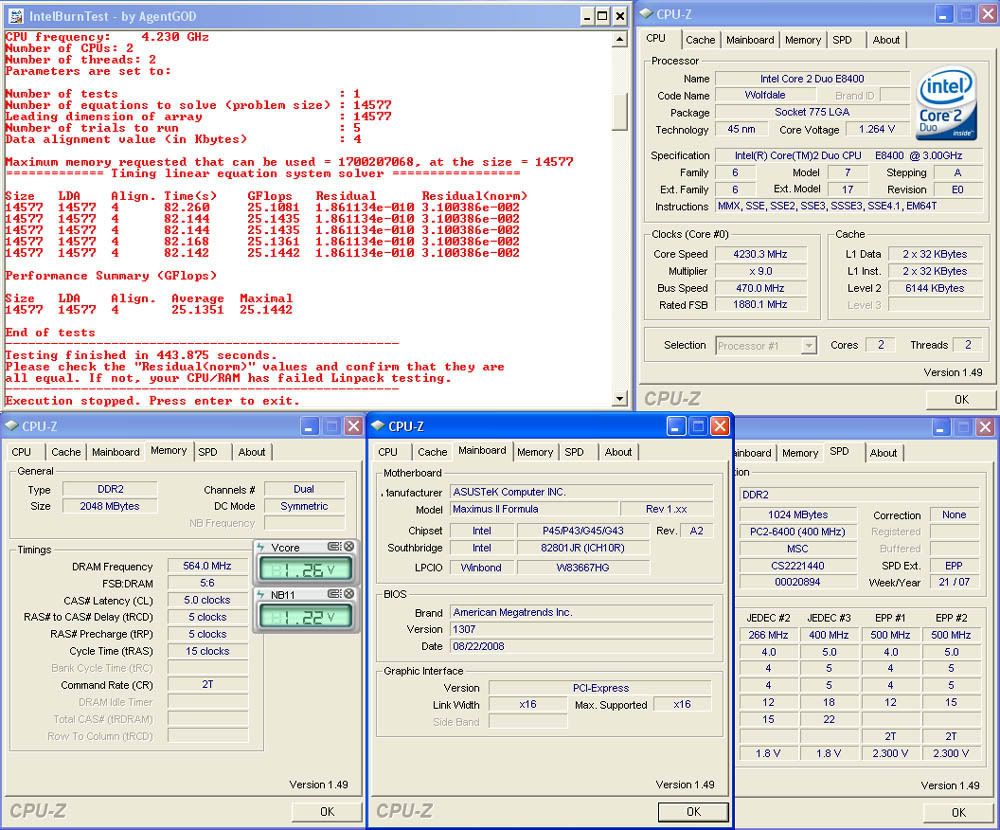
Task: Click the IntelBurnTest scrollbar down arrow
Action: (x=619, y=399)
